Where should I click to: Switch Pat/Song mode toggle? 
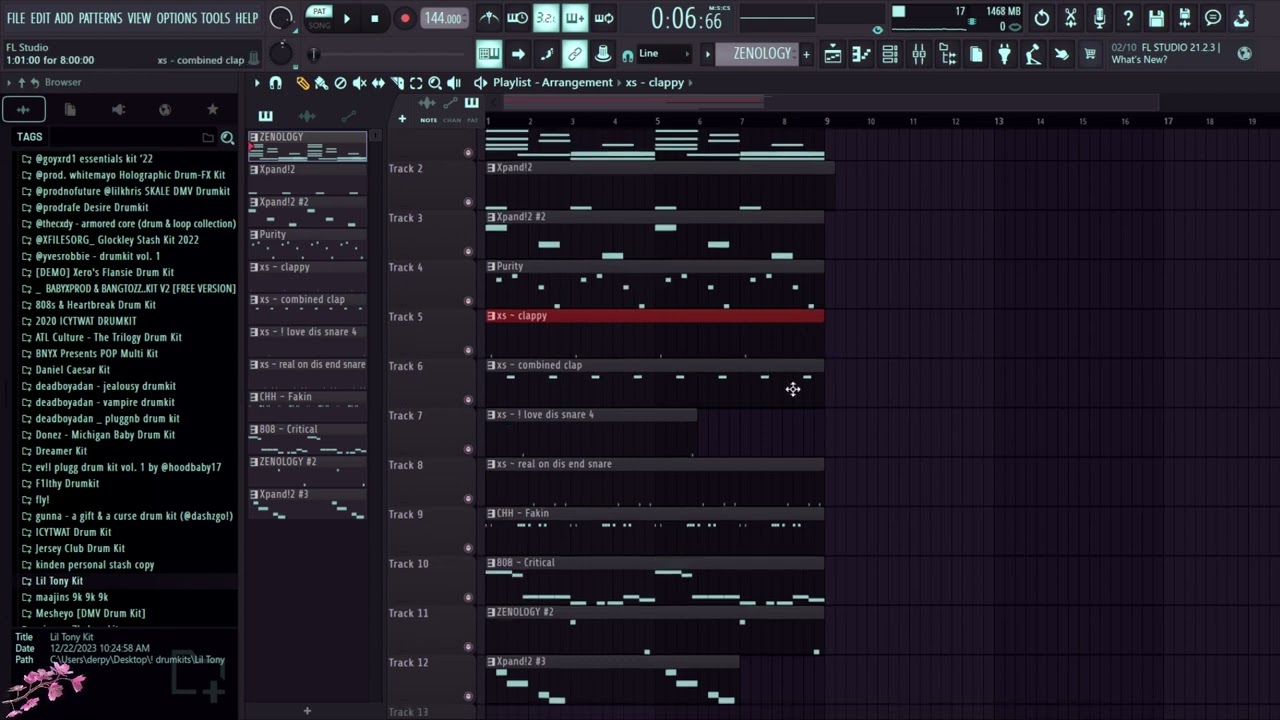319,18
